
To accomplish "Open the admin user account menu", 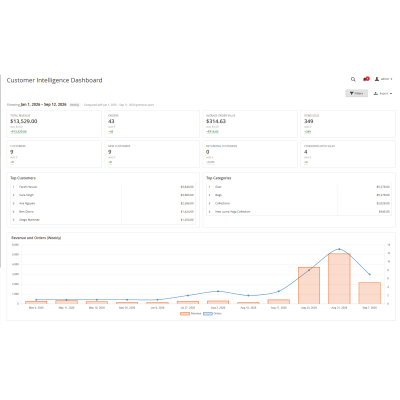I will (384, 79).
